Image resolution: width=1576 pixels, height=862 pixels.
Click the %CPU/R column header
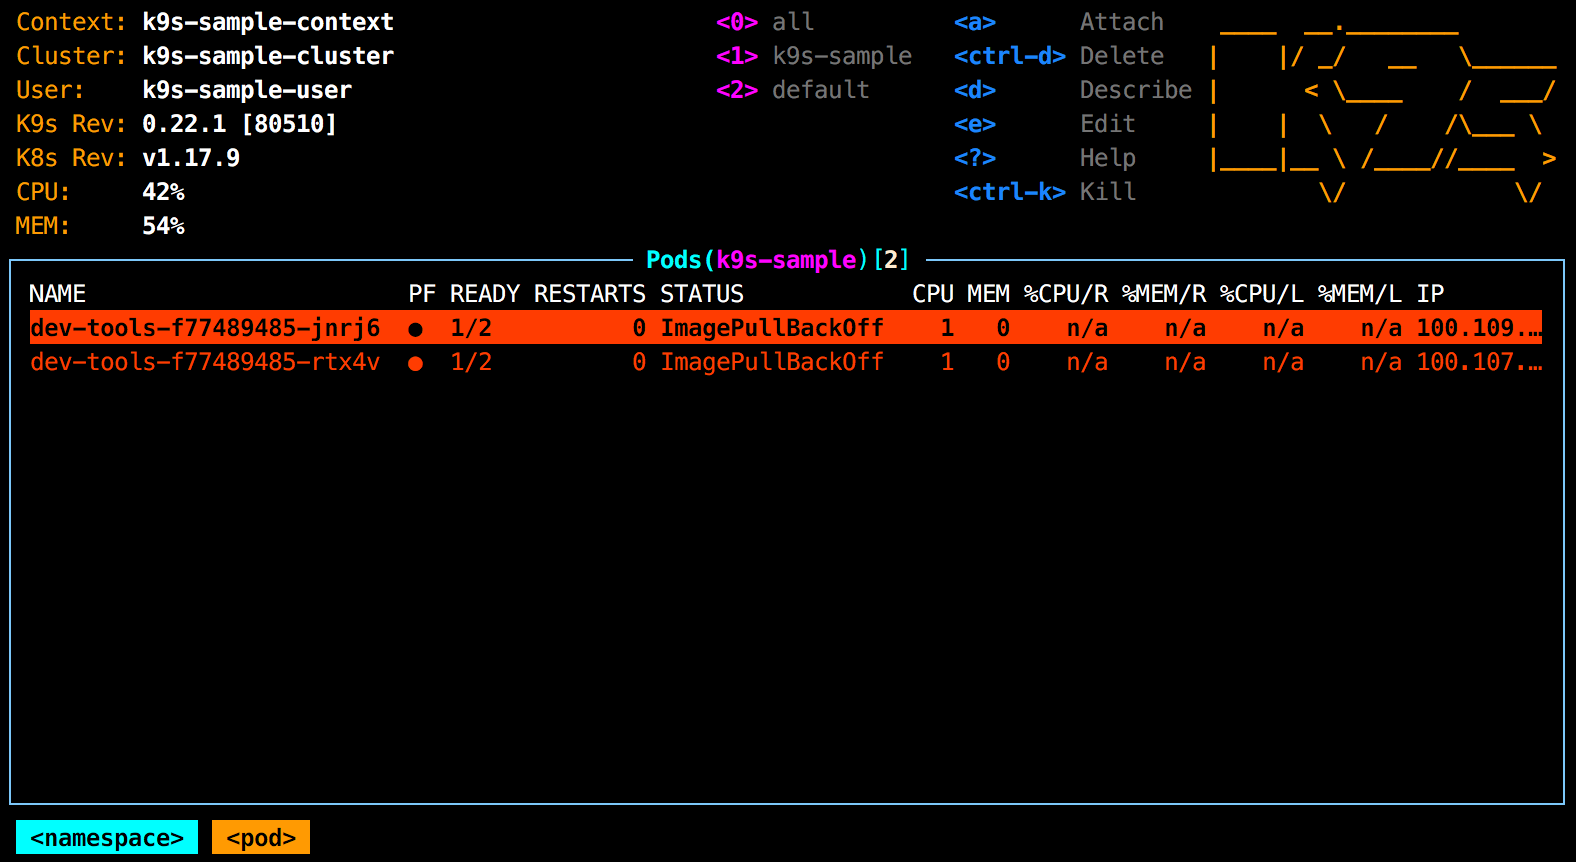tap(1066, 294)
